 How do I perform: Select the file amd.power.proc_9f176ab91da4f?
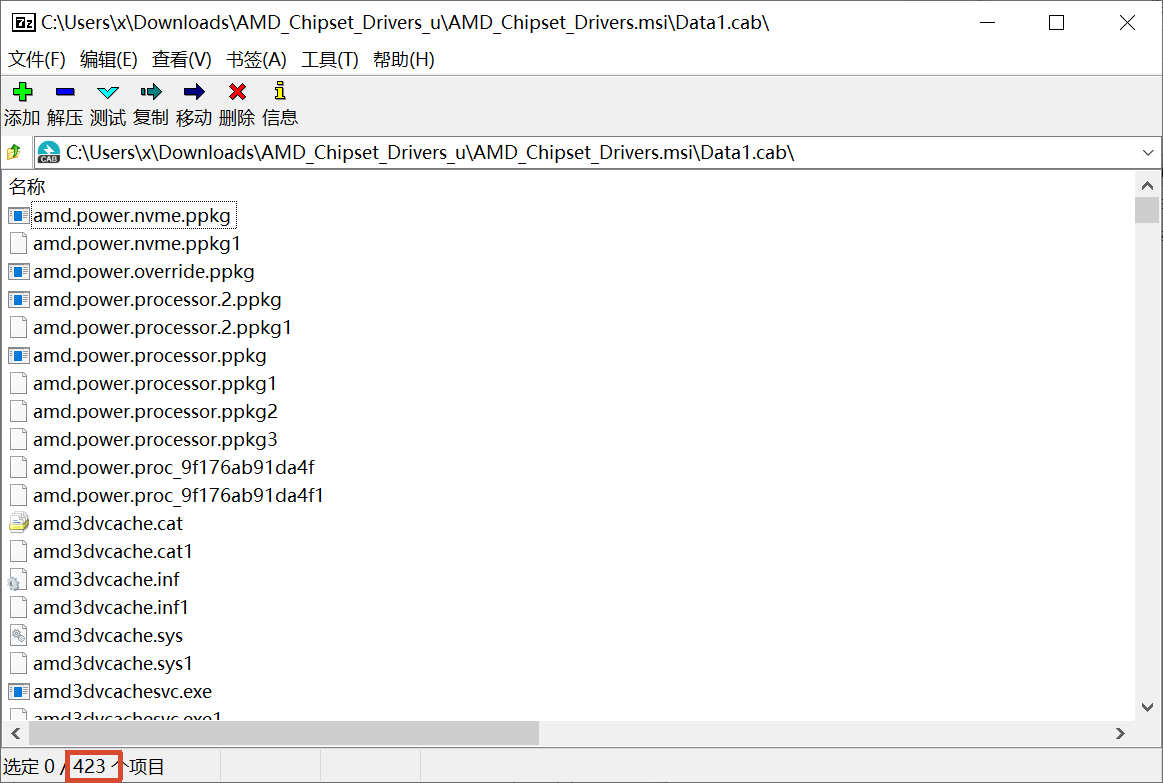[x=174, y=468]
